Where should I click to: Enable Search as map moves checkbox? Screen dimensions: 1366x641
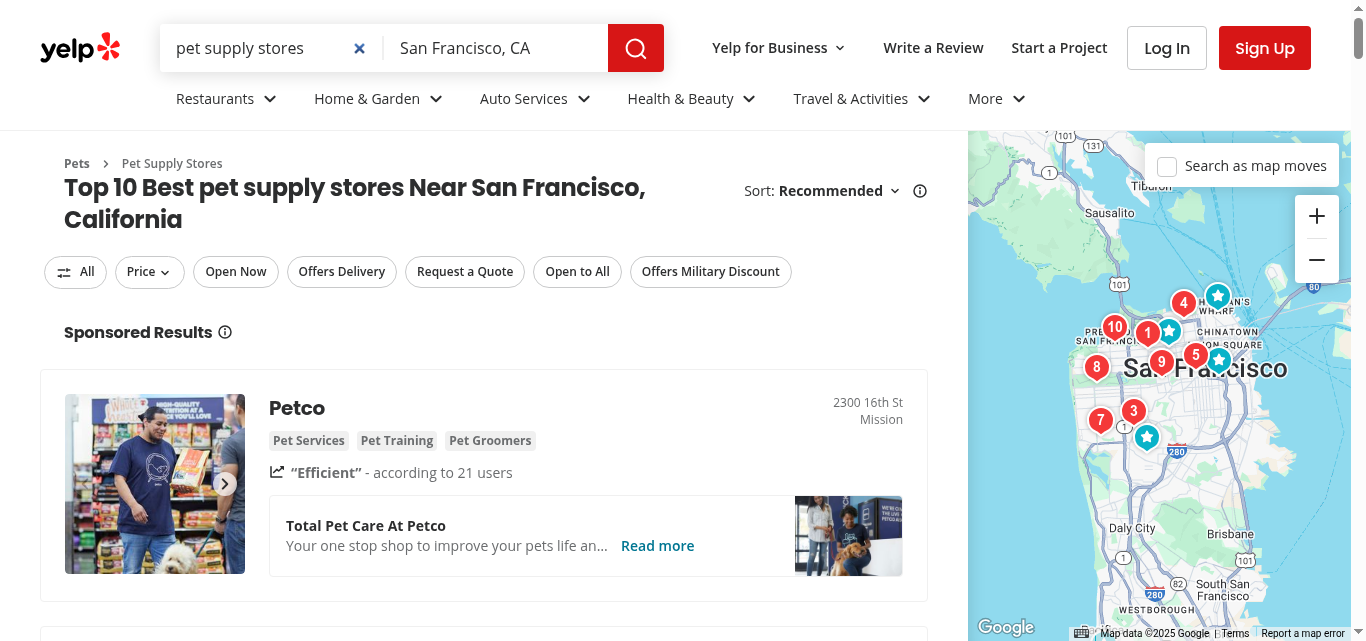(x=1167, y=166)
